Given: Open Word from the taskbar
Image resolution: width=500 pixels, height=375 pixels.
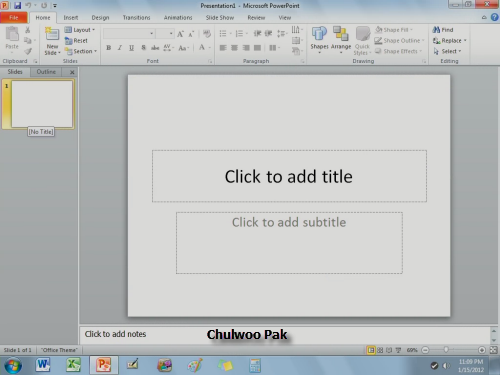Looking at the screenshot, I should click(43, 365).
